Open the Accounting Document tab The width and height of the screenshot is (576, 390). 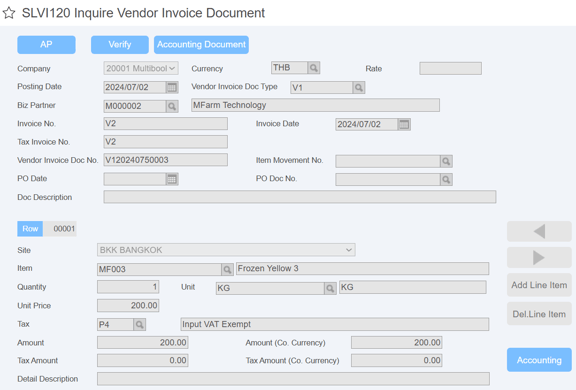[x=201, y=45]
